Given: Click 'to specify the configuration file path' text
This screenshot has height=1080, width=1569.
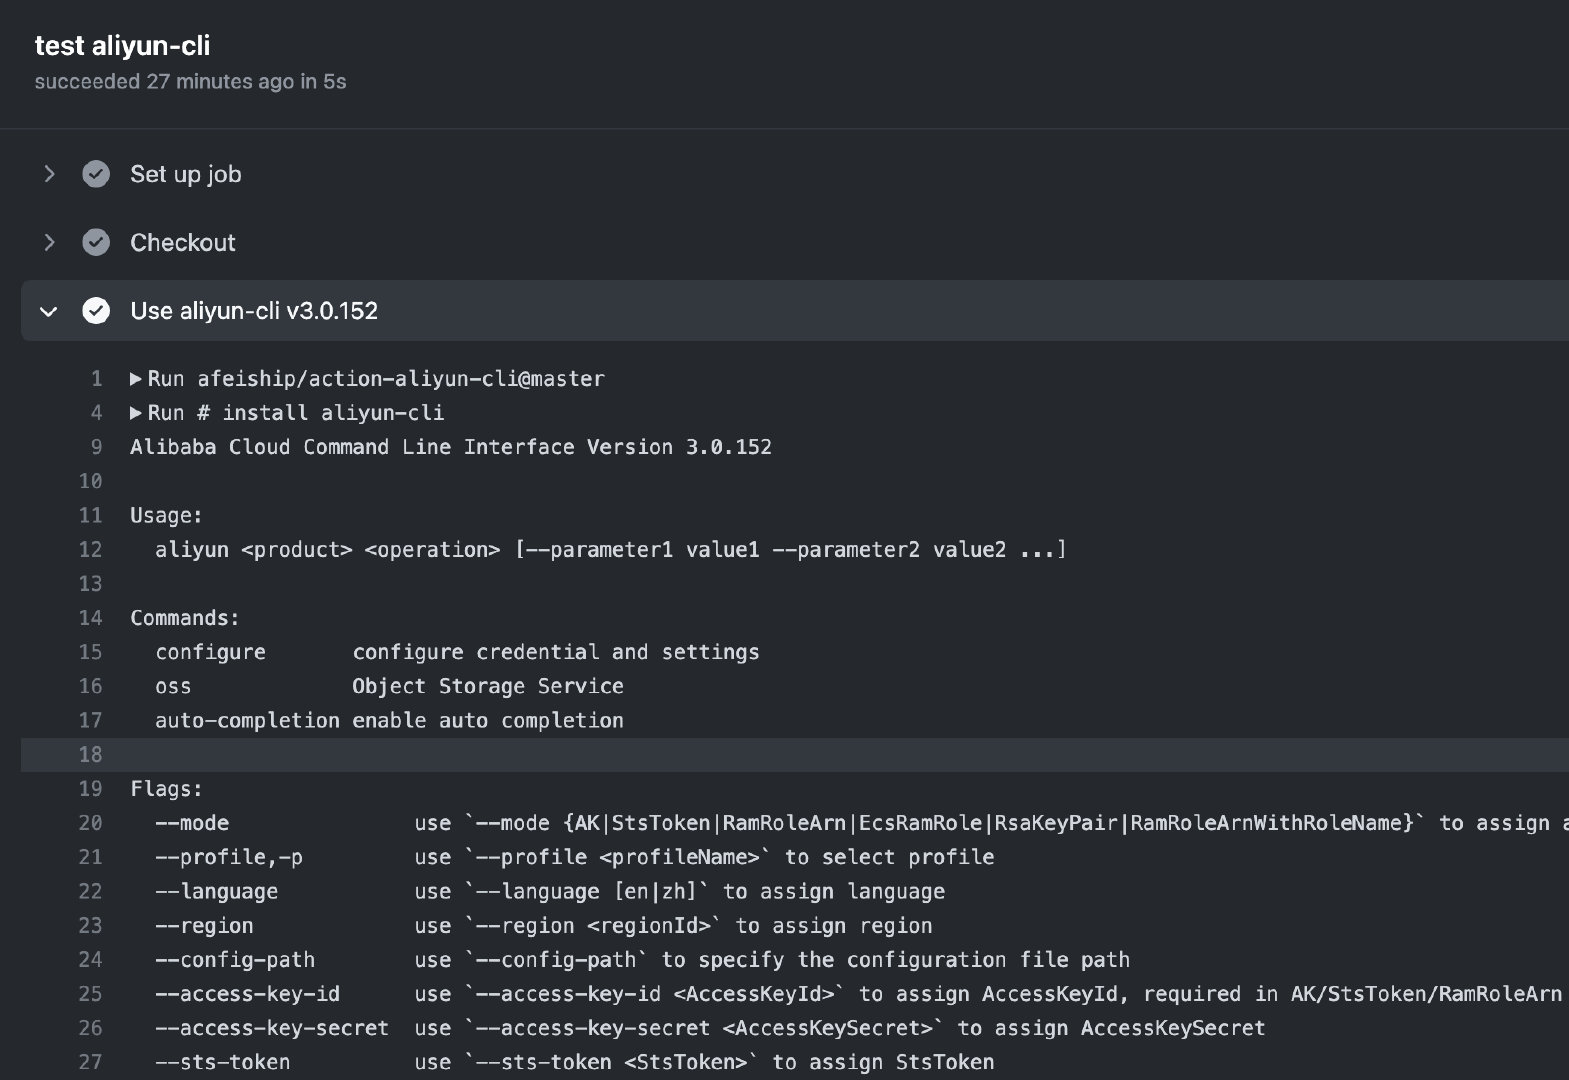Looking at the screenshot, I should click(x=896, y=960).
